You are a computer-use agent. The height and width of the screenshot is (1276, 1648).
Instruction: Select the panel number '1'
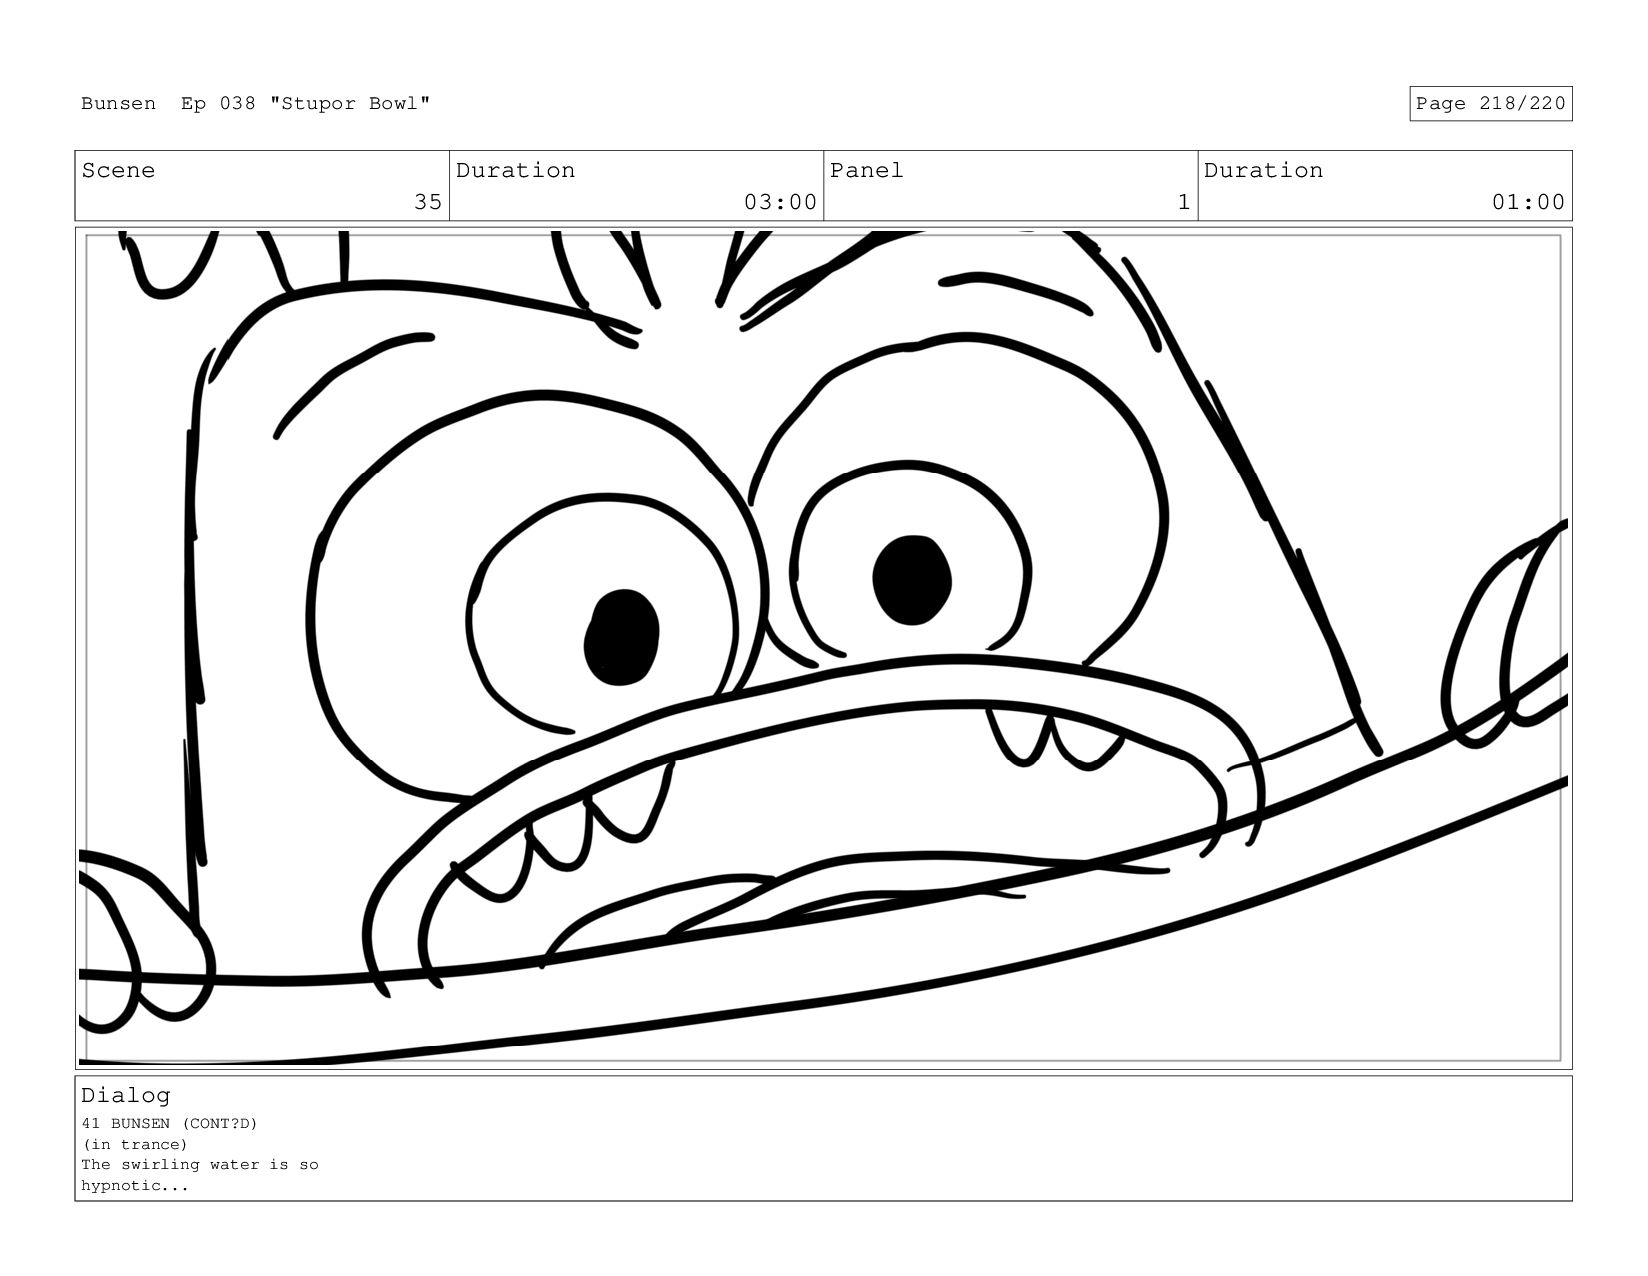[x=1184, y=202]
